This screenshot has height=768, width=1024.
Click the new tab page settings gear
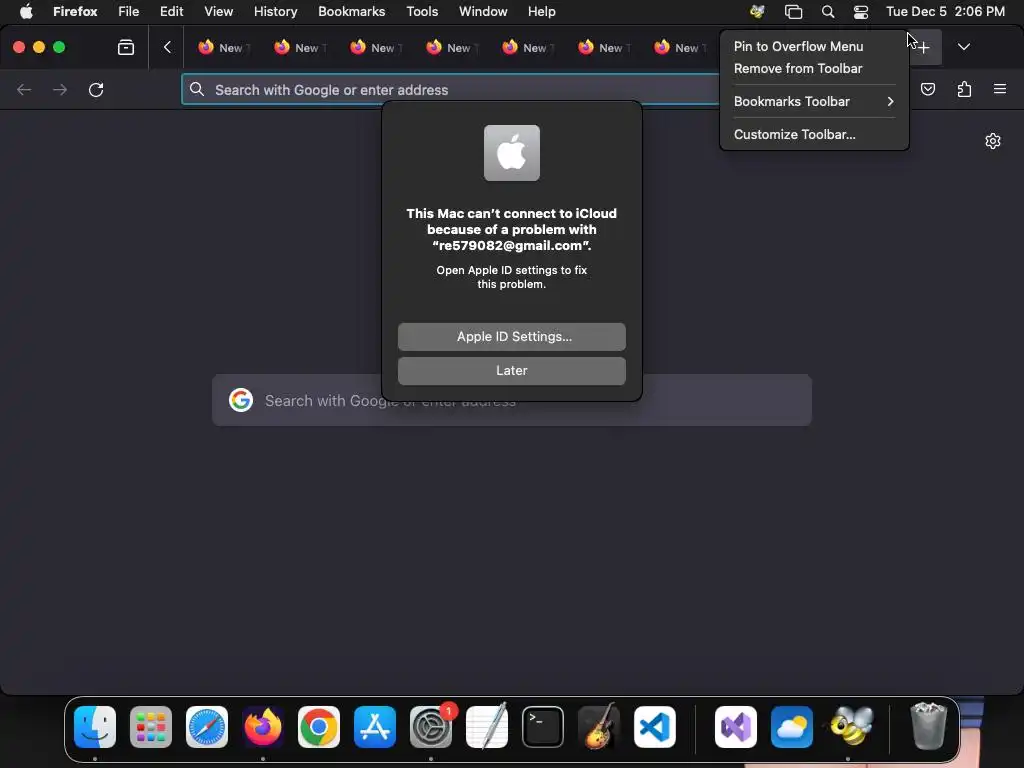click(993, 141)
